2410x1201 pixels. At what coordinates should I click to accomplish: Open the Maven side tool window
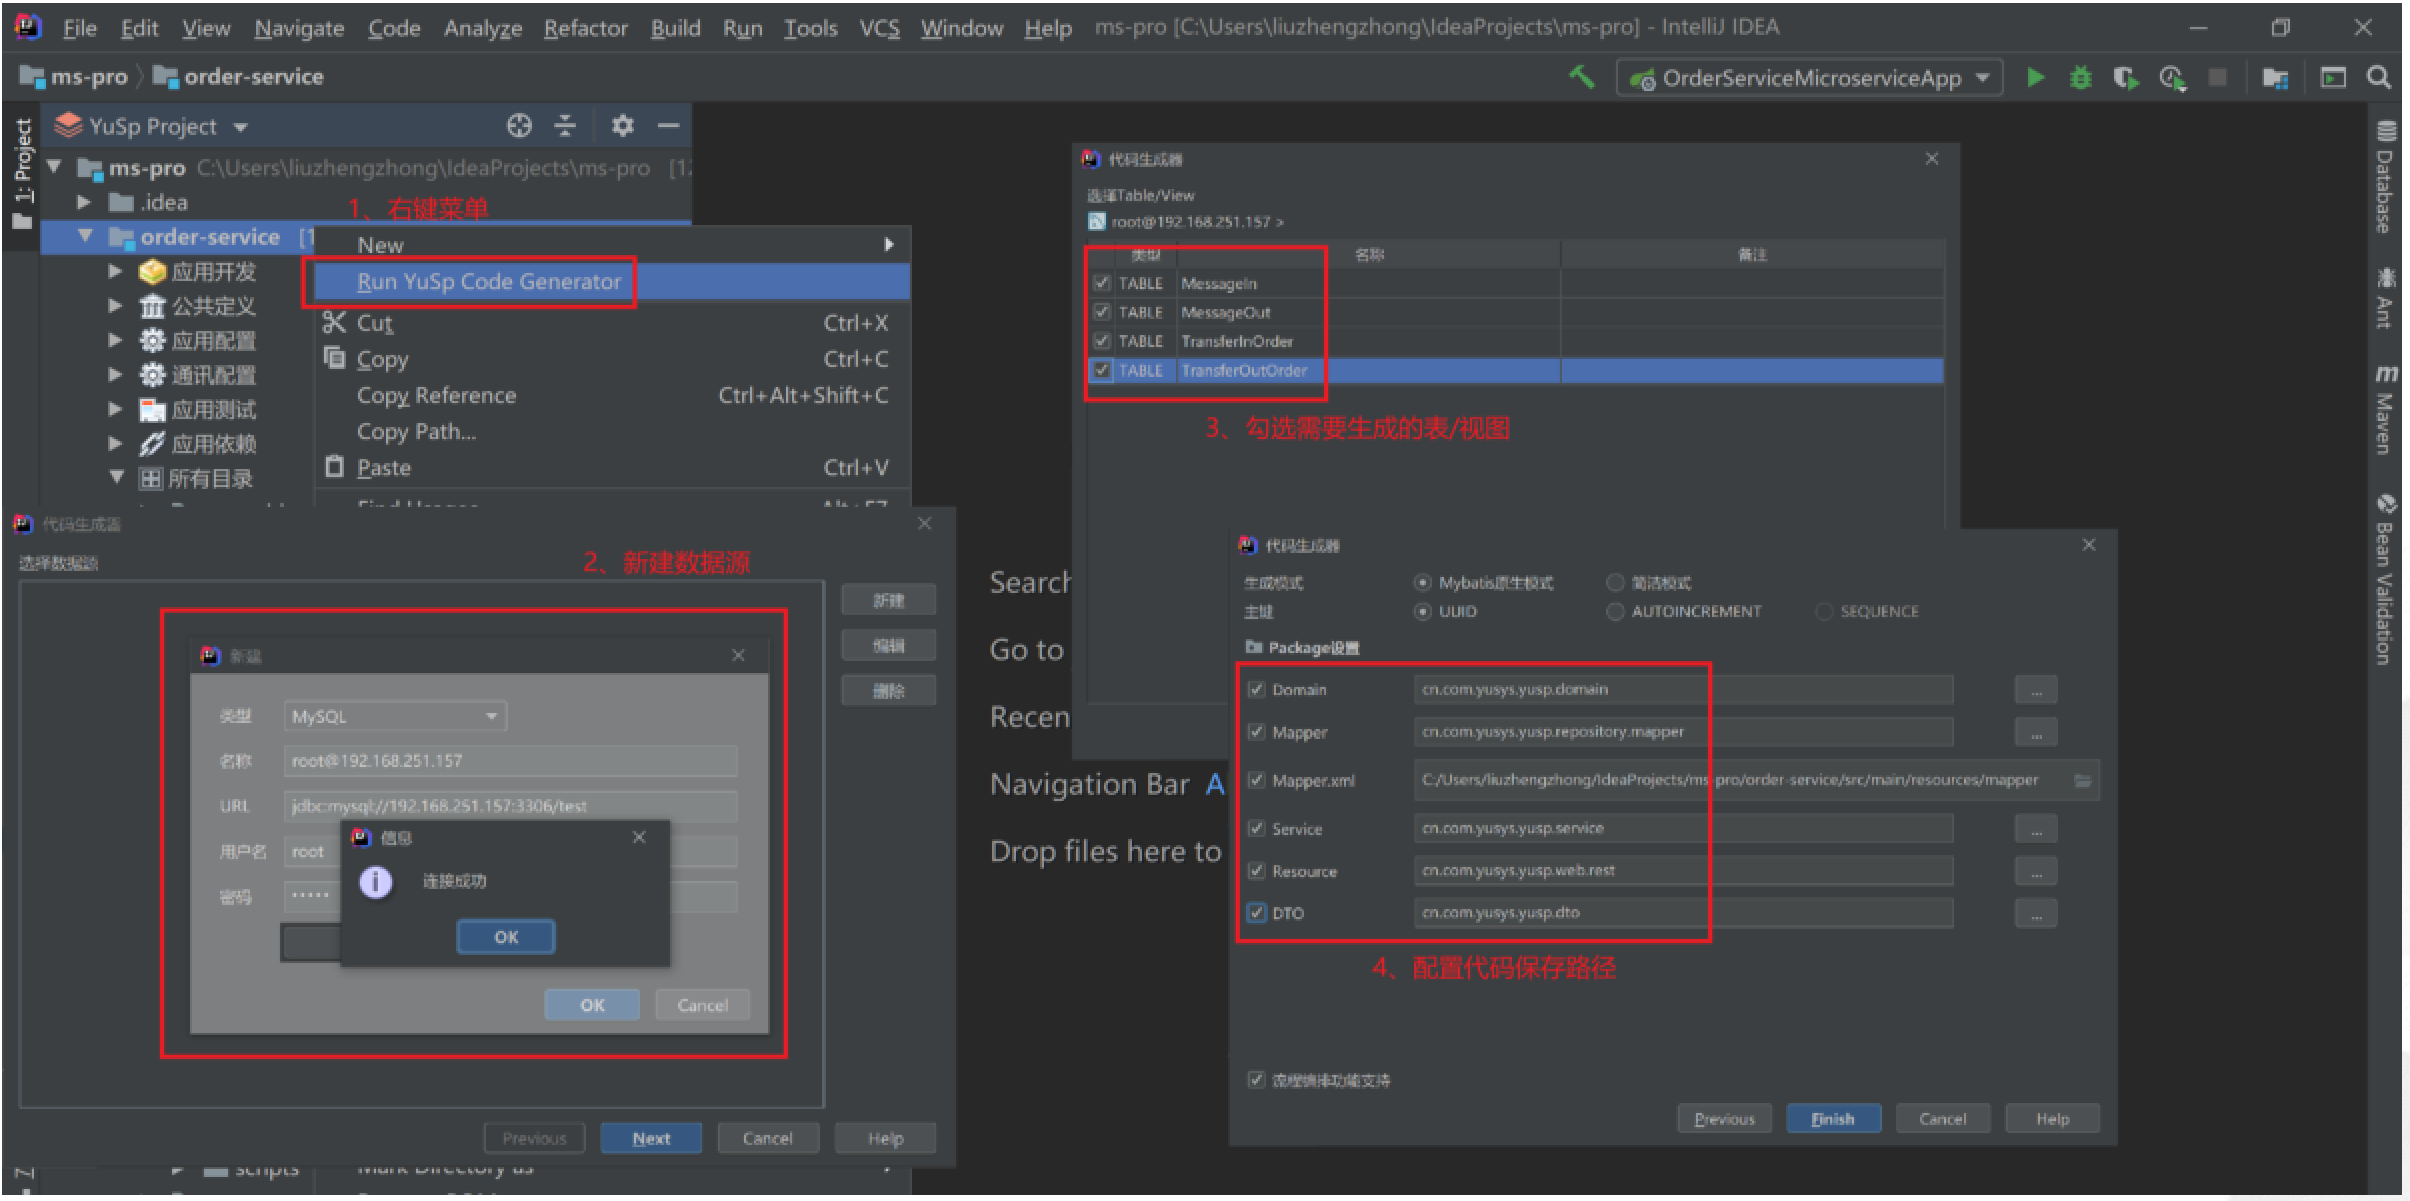point(2385,412)
